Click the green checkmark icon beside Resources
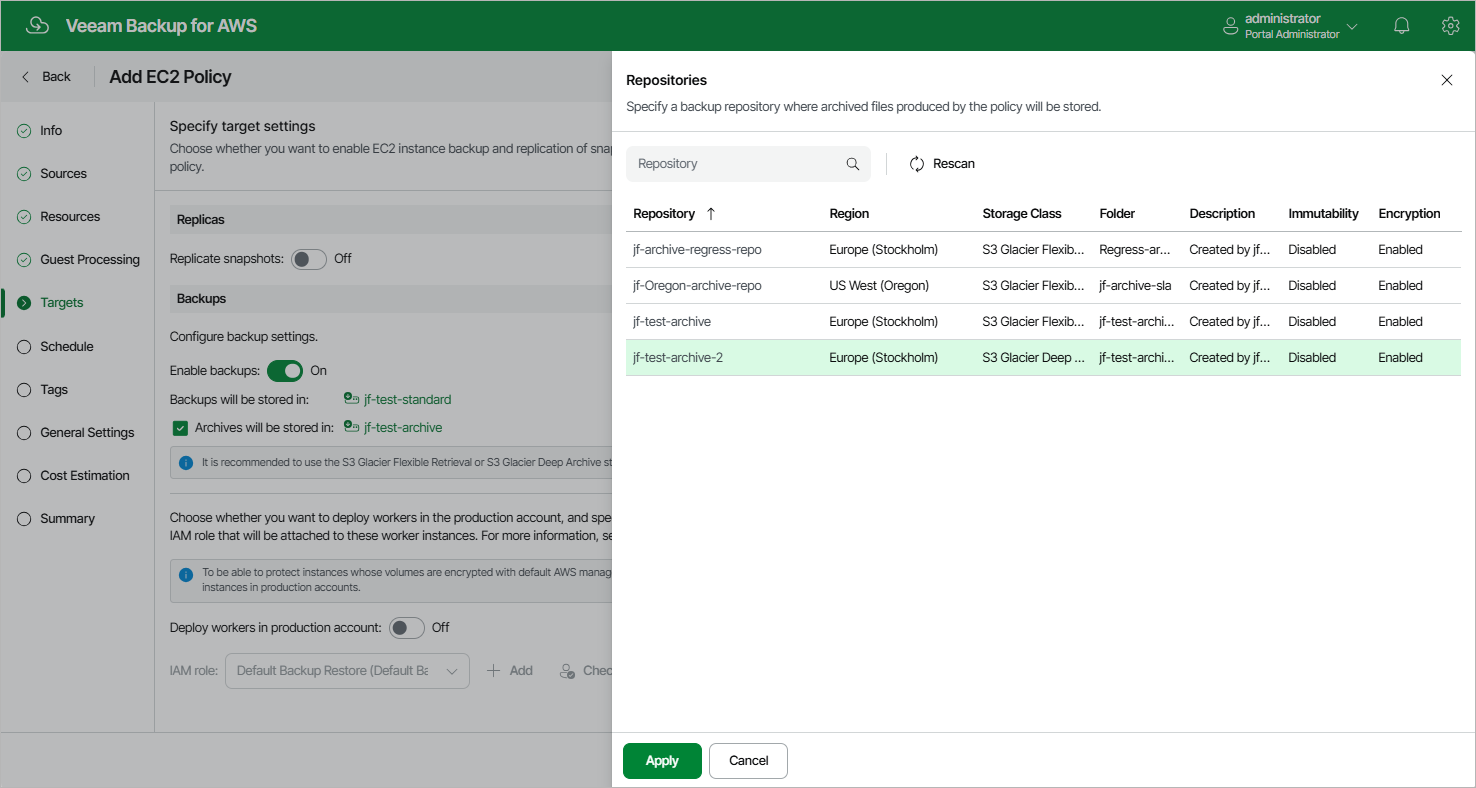The width and height of the screenshot is (1476, 788). [24, 217]
